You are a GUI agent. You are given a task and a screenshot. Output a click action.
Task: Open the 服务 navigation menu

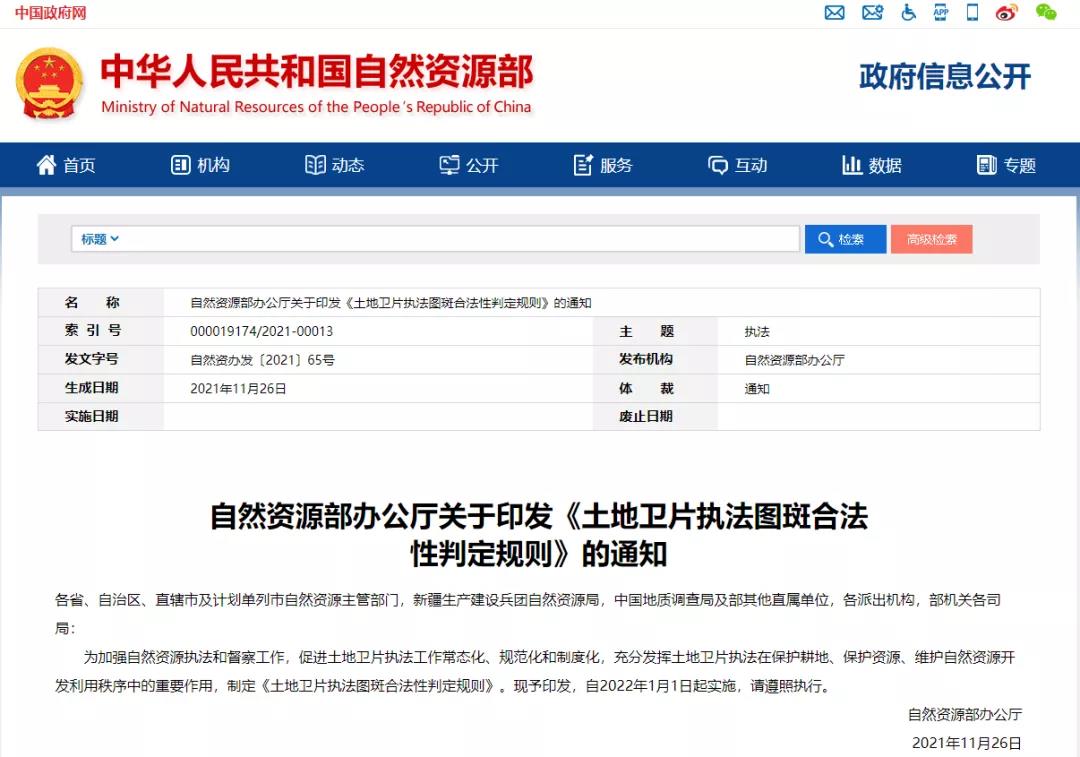coord(603,166)
